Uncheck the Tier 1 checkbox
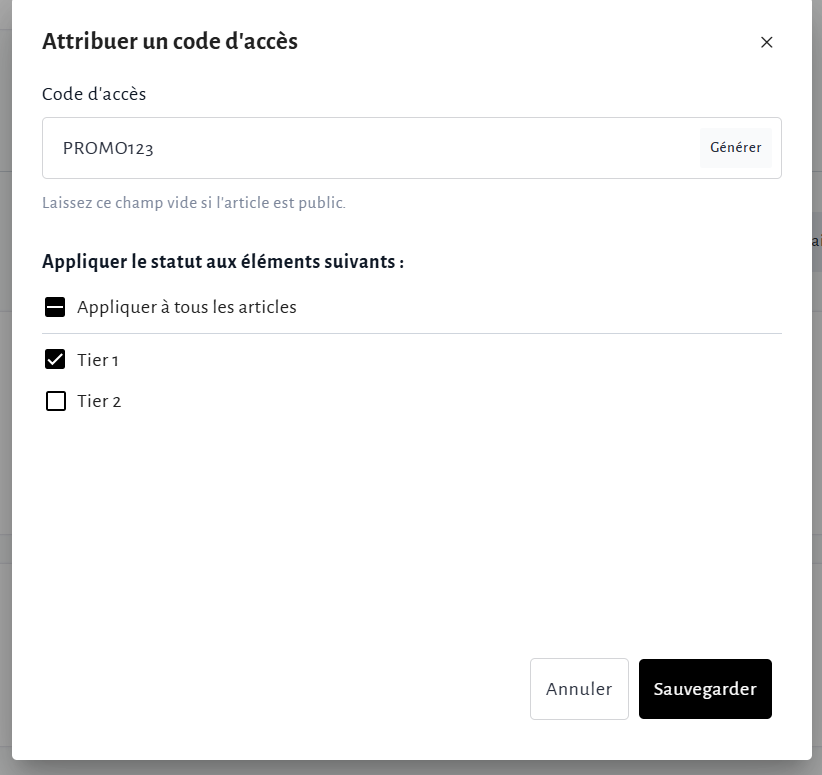 point(56,360)
